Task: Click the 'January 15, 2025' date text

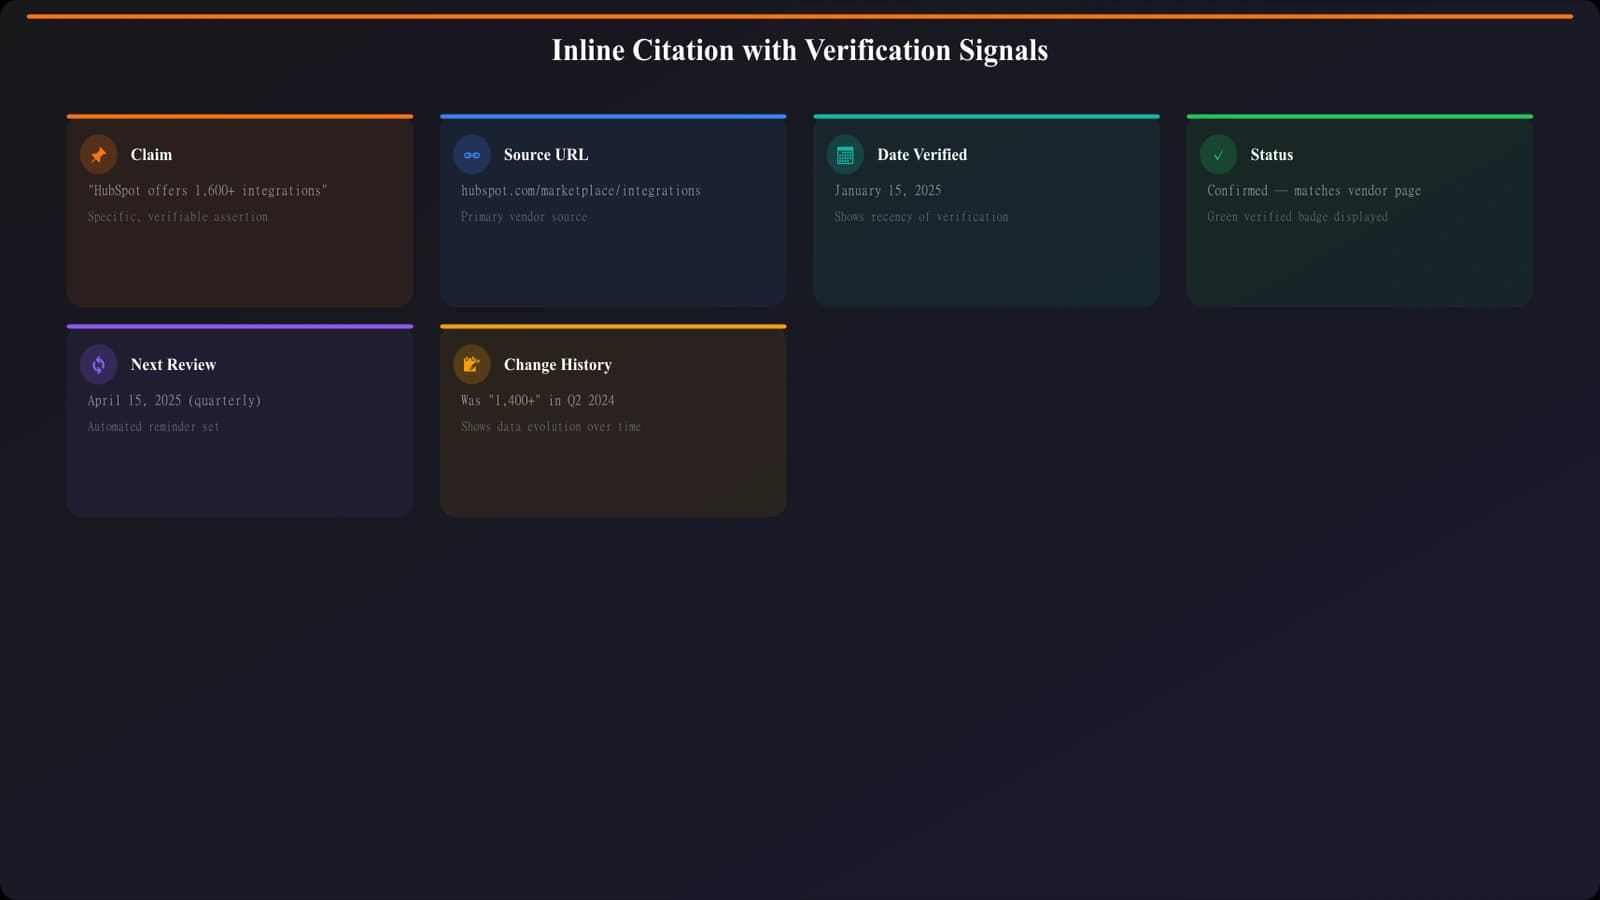Action: pyautogui.click(x=887, y=190)
